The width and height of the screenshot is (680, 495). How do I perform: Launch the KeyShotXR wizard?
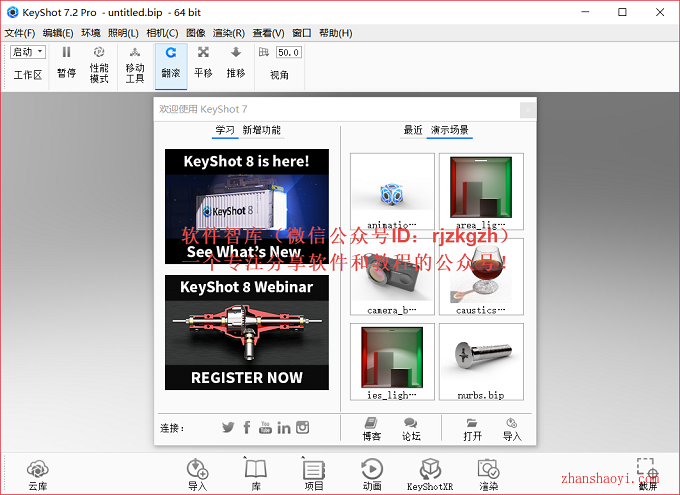(x=430, y=475)
